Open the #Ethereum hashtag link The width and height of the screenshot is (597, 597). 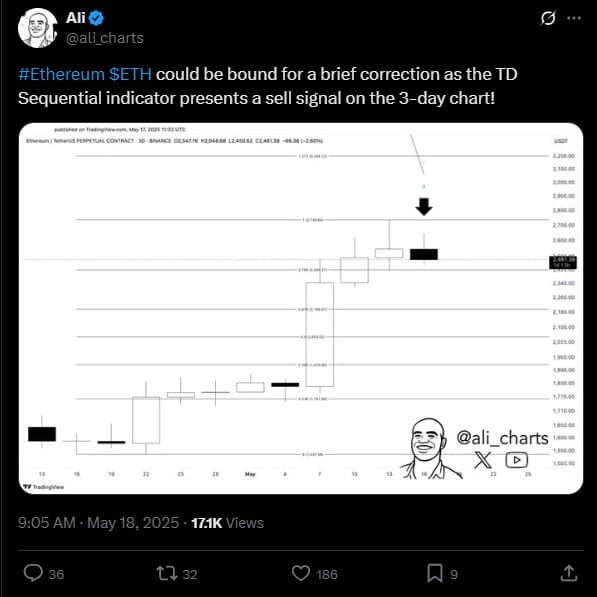point(61,74)
